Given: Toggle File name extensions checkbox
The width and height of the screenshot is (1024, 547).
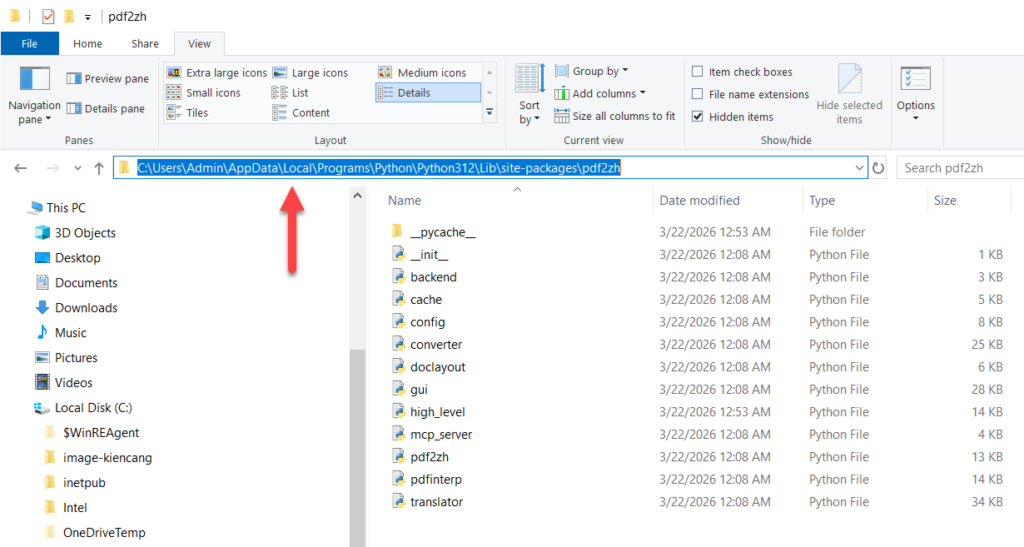Looking at the screenshot, I should point(697,94).
